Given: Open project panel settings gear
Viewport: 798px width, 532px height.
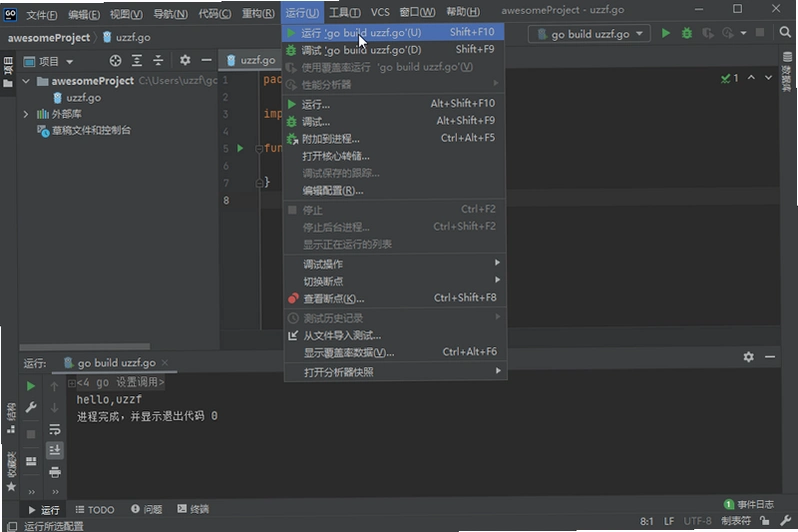Looking at the screenshot, I should [x=185, y=61].
